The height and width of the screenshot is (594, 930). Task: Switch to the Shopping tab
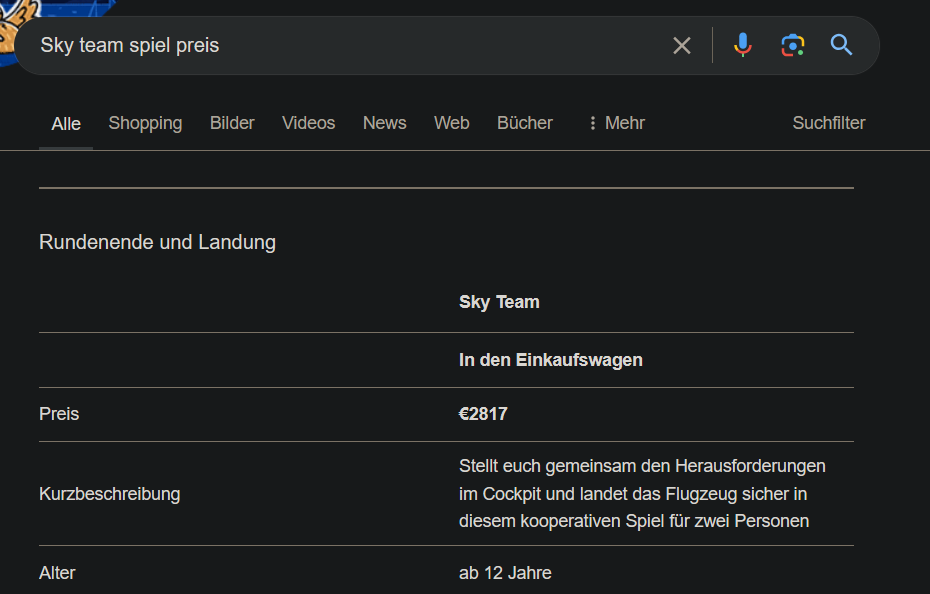tap(145, 123)
